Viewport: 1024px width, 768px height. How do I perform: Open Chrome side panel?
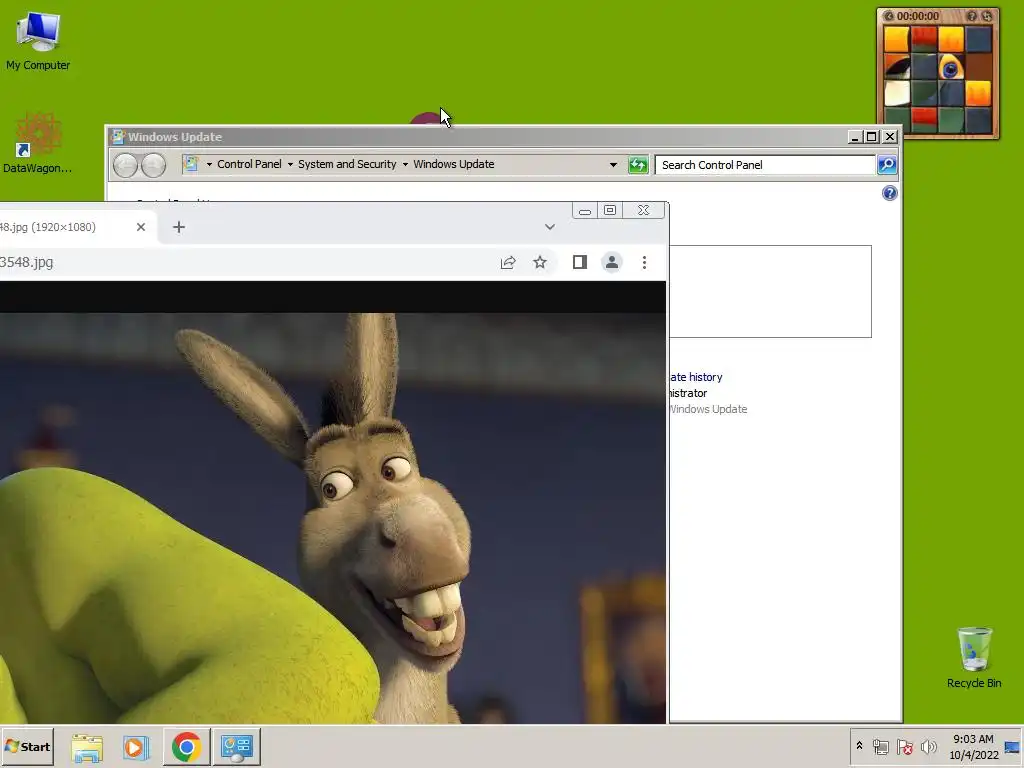[x=579, y=262]
